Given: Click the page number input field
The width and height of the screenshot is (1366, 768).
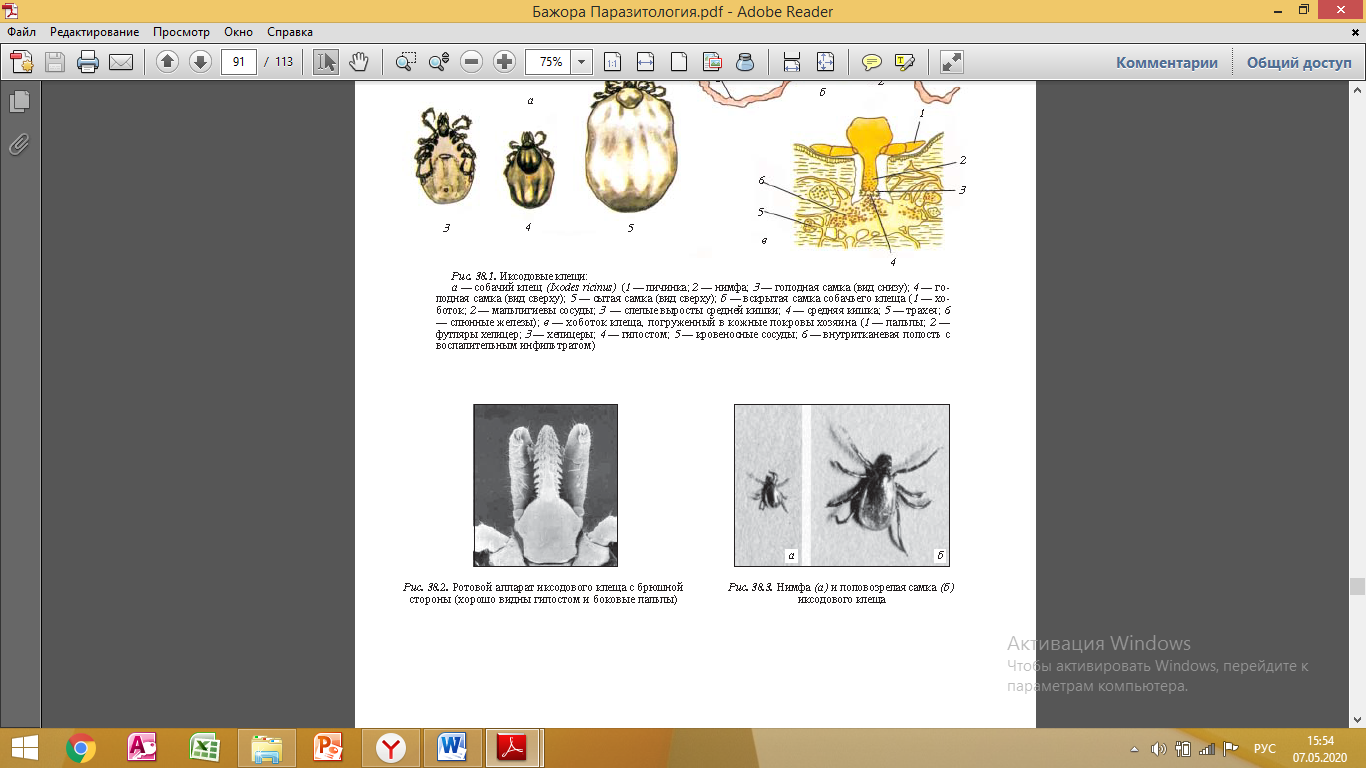Looking at the screenshot, I should 239,62.
